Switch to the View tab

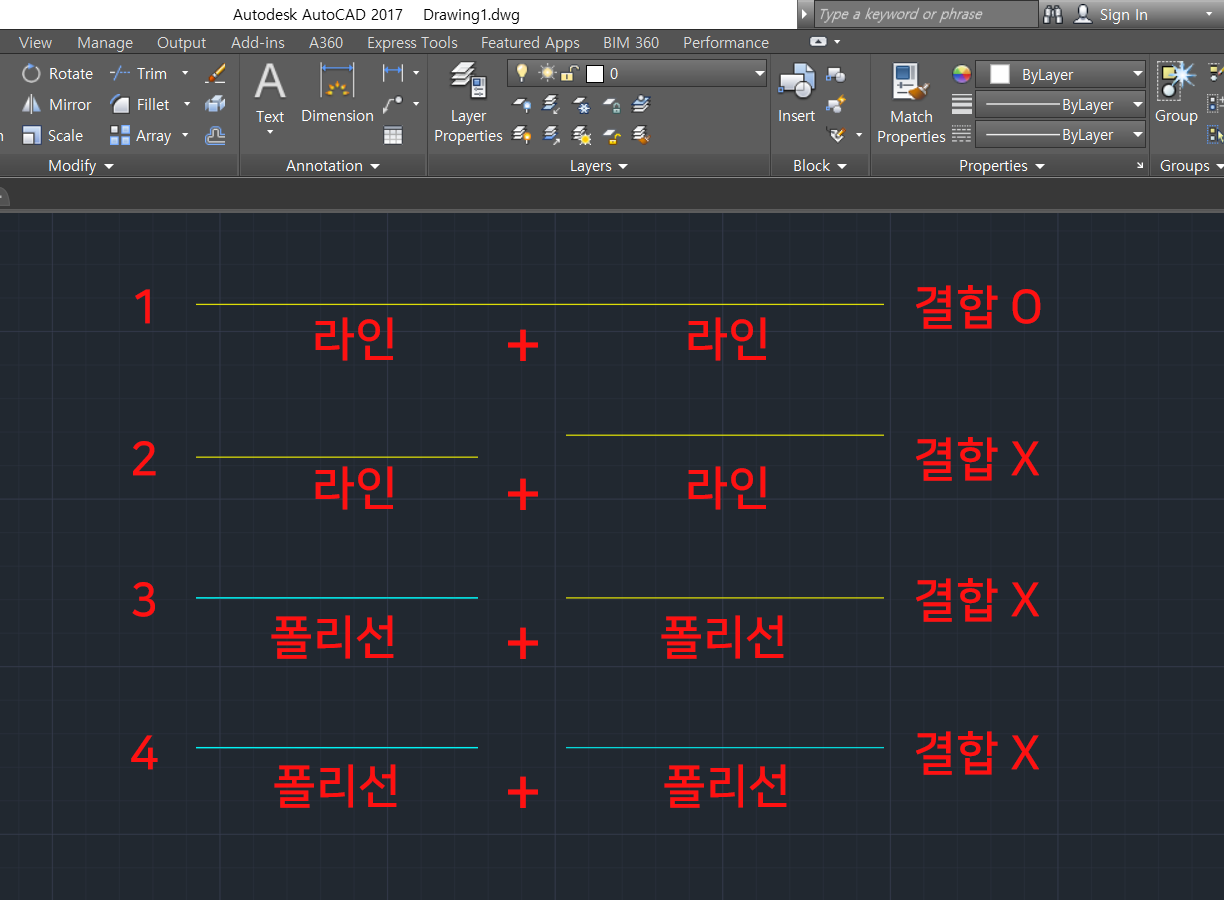pyautogui.click(x=36, y=42)
